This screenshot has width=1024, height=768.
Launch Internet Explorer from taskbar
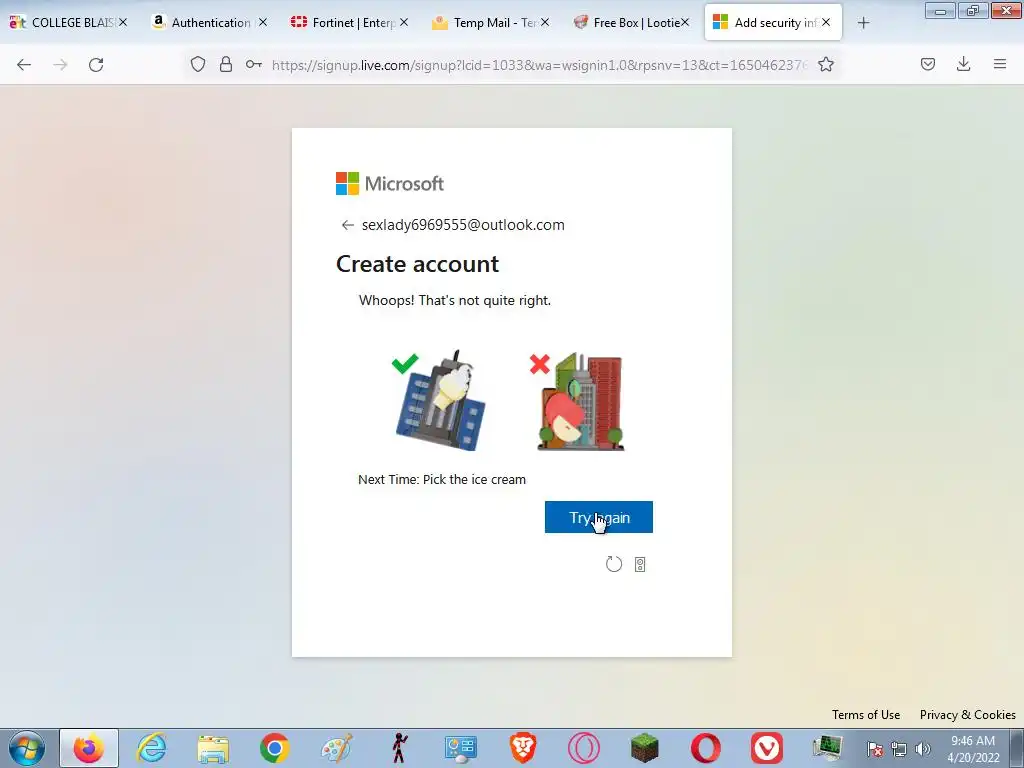(151, 748)
